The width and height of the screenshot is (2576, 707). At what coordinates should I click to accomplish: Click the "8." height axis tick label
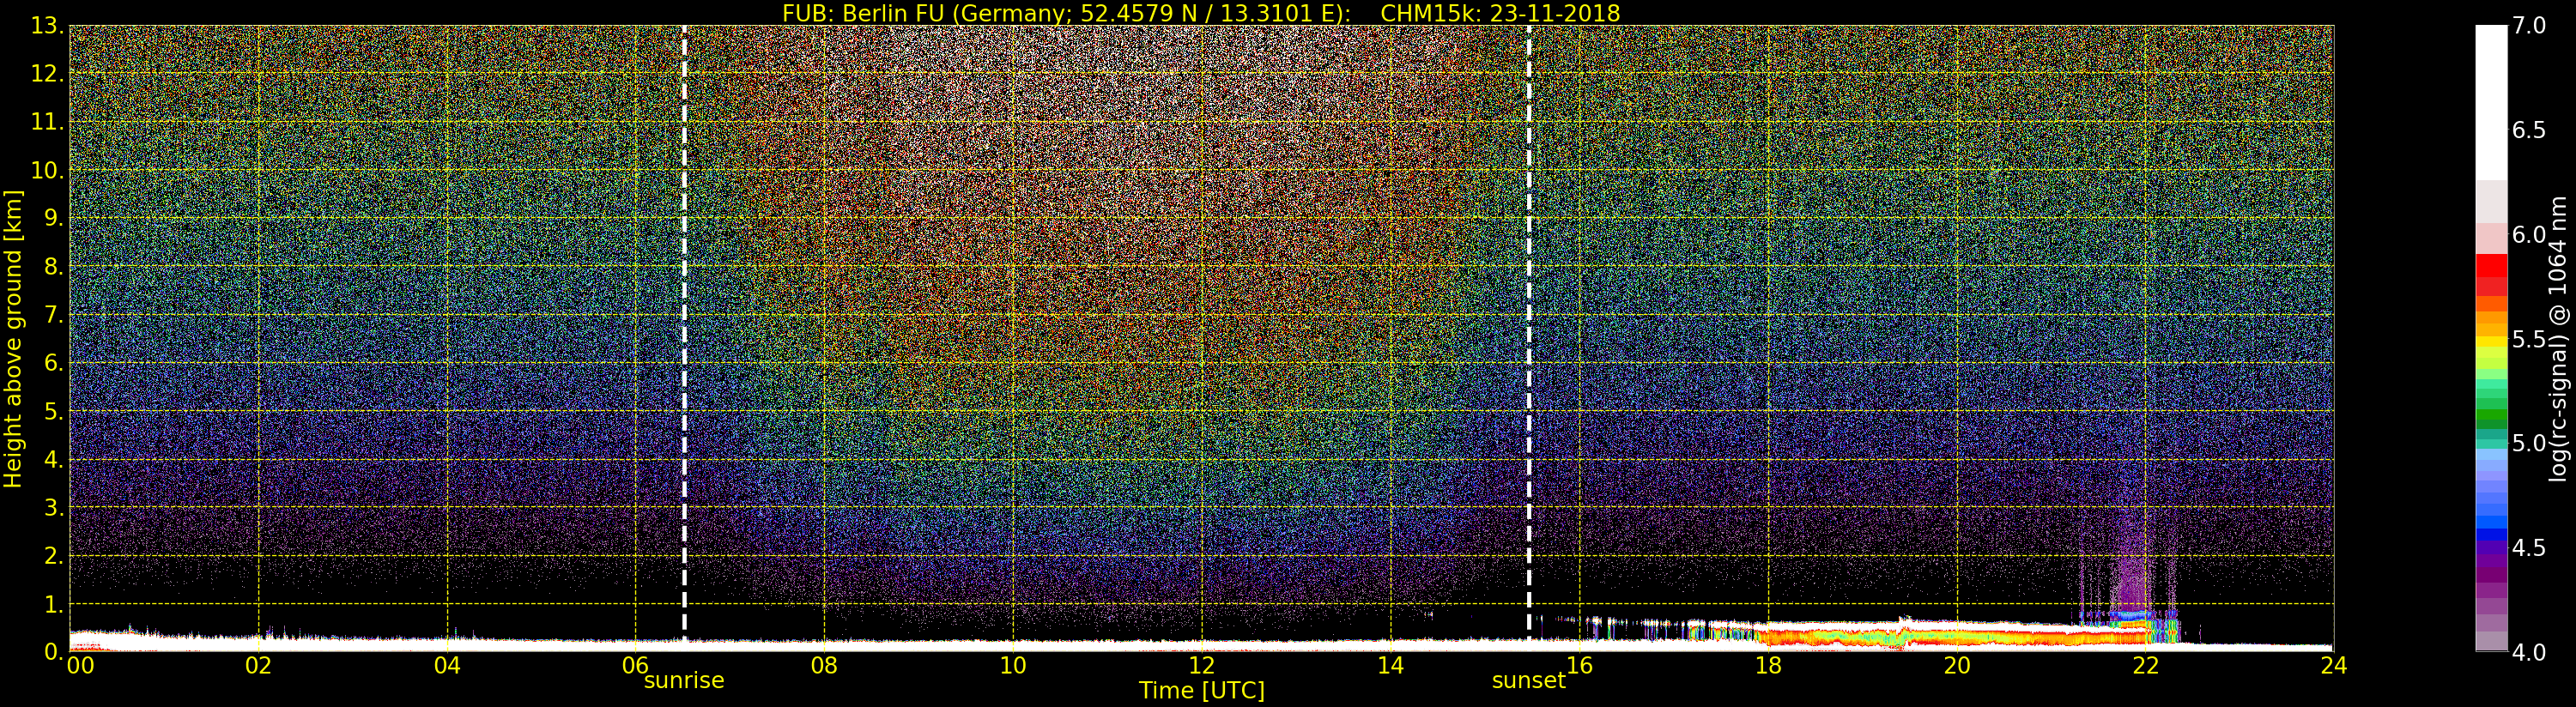point(54,267)
